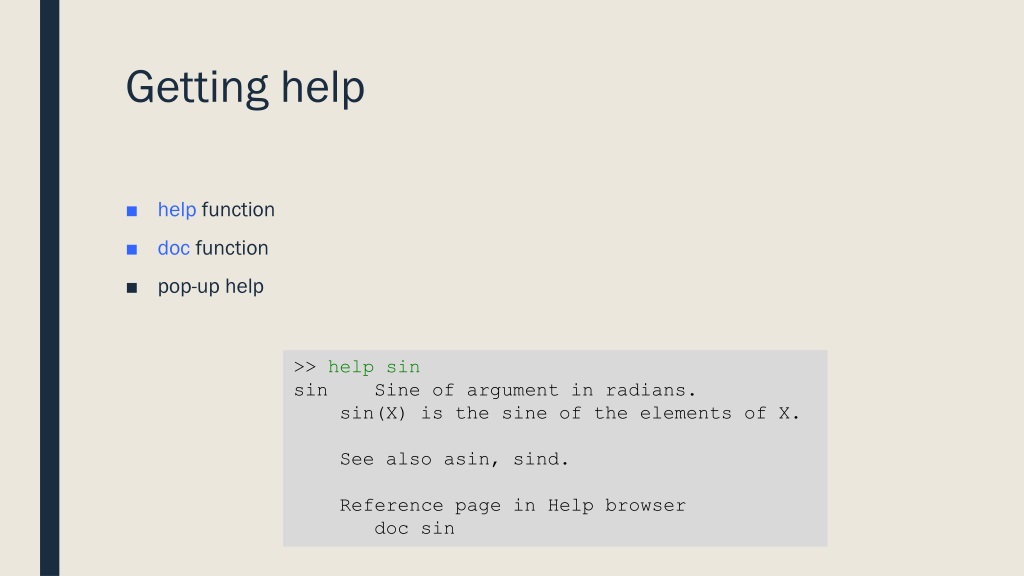
Task: Click the 'Getting help' slide title
Action: point(245,88)
